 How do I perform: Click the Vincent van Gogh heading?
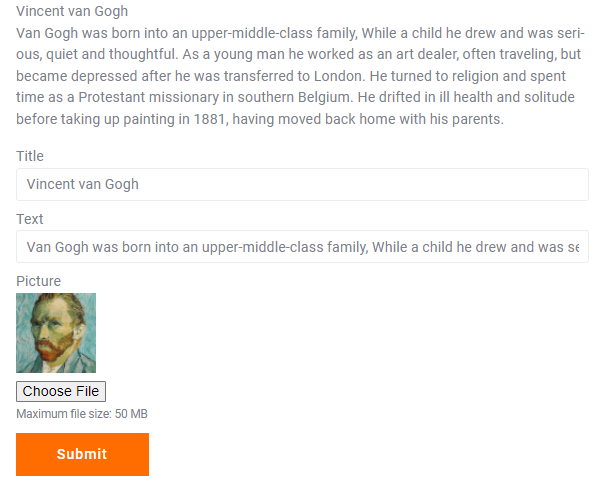tap(72, 12)
